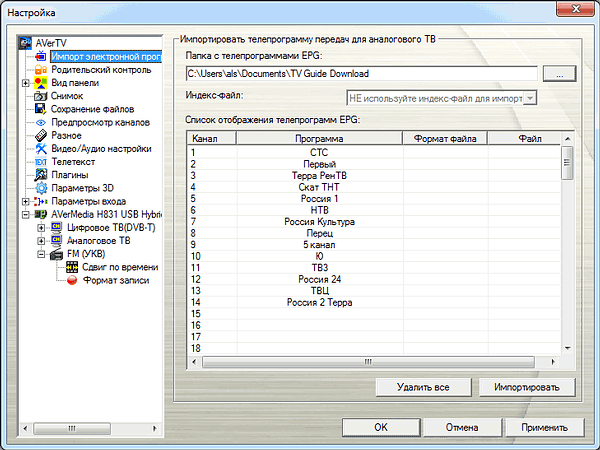The width and height of the screenshot is (600, 450).
Task: Click the AVerMedia H831 device card icon
Action: [41, 214]
